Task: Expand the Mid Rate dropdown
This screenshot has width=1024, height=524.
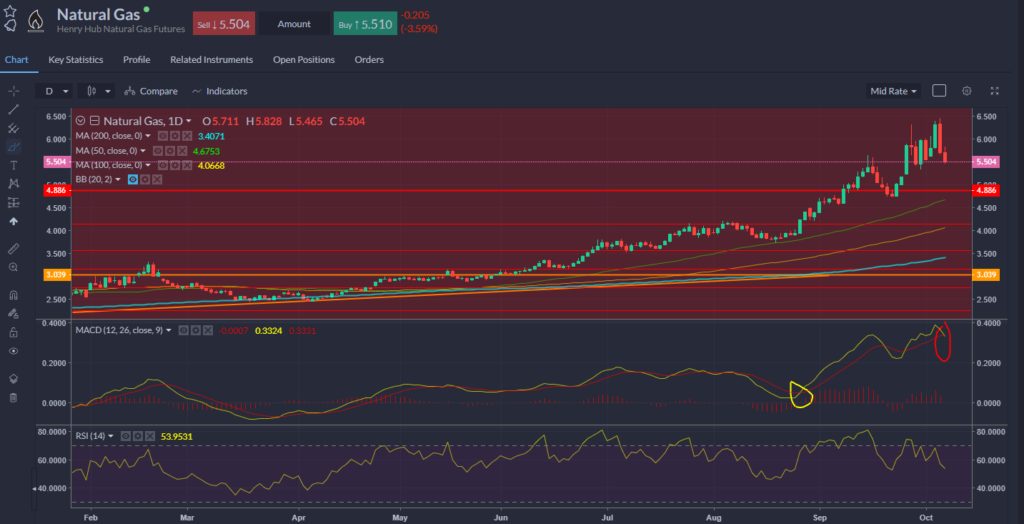Action: (x=893, y=91)
